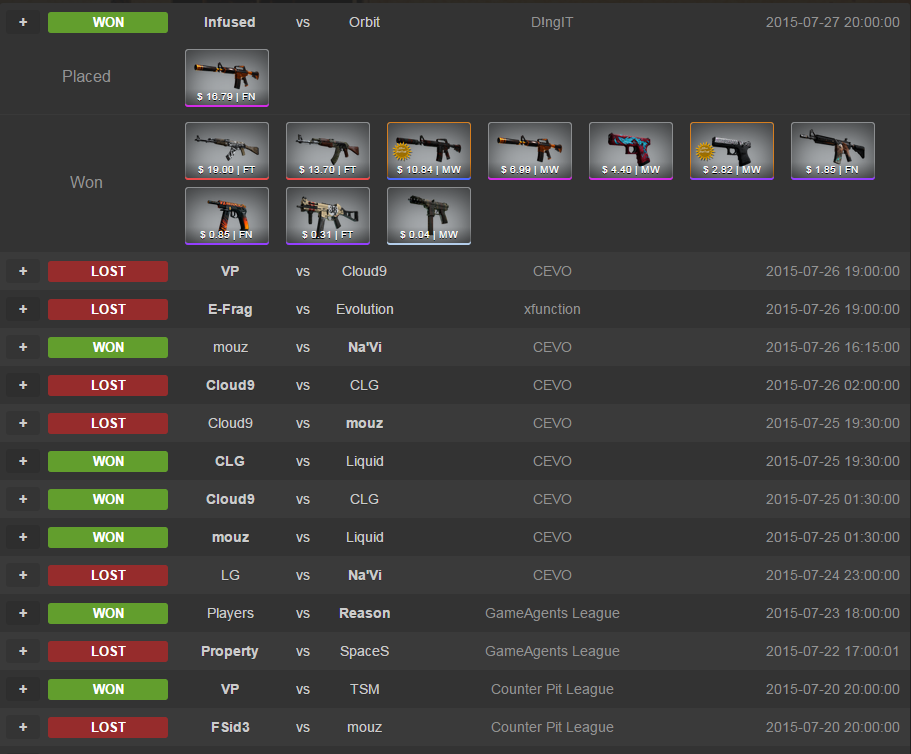Click the team name FSid3
The height and width of the screenshot is (754, 911).
(230, 727)
